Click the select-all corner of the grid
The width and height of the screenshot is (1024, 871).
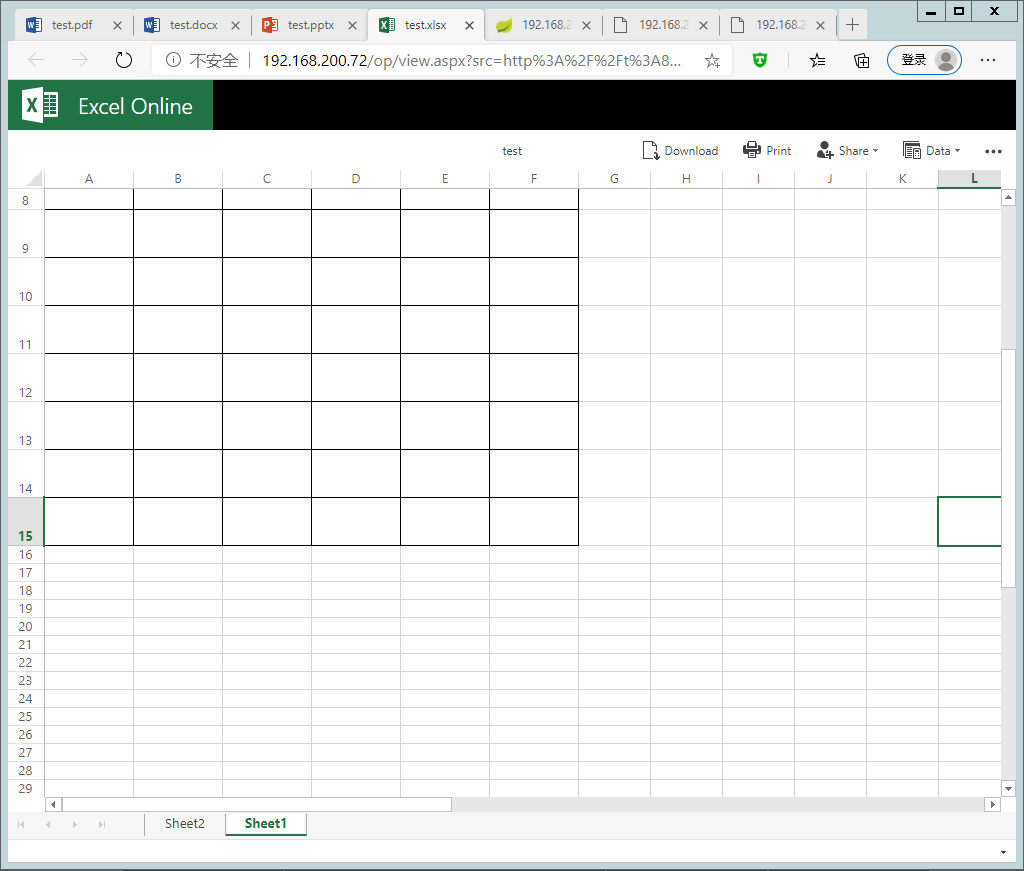[x=26, y=178]
